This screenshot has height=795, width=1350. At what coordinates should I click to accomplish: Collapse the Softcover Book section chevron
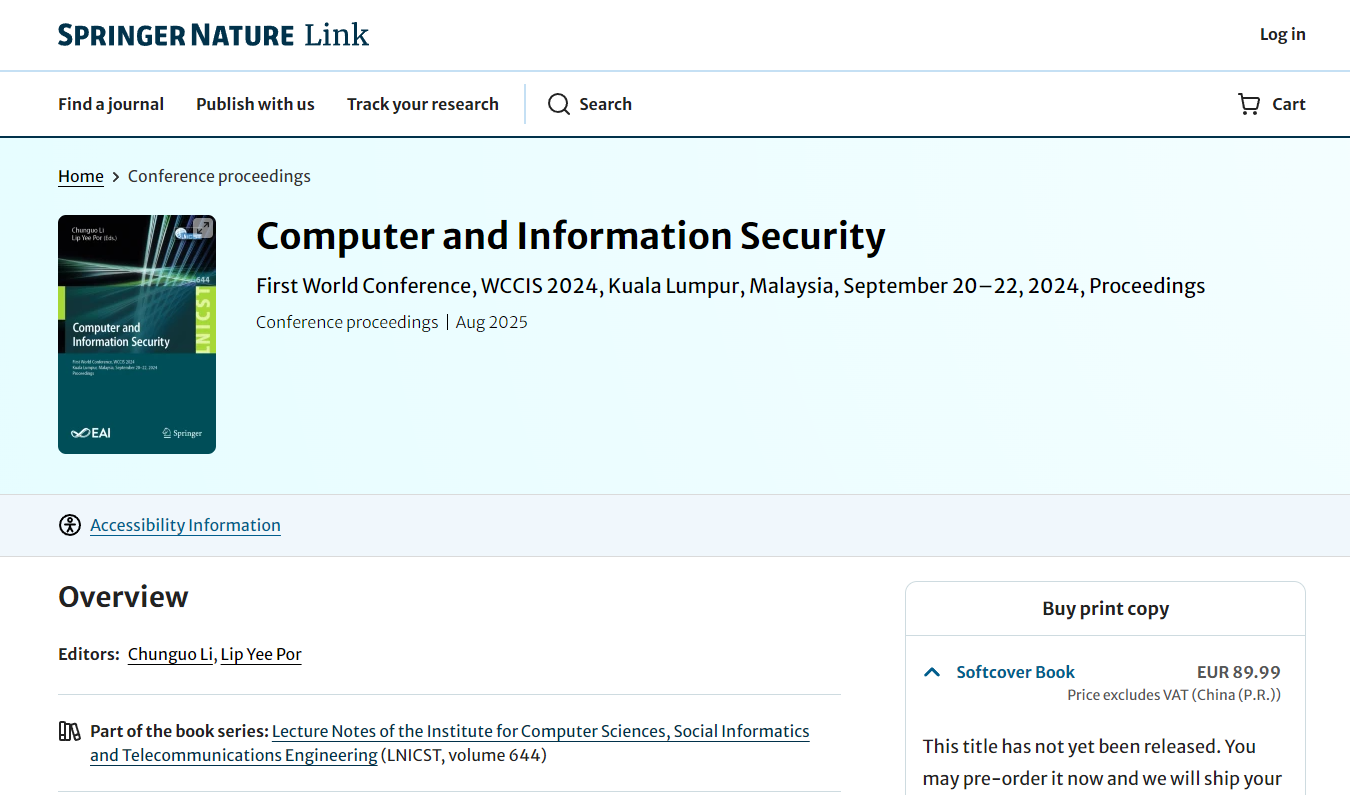point(932,672)
